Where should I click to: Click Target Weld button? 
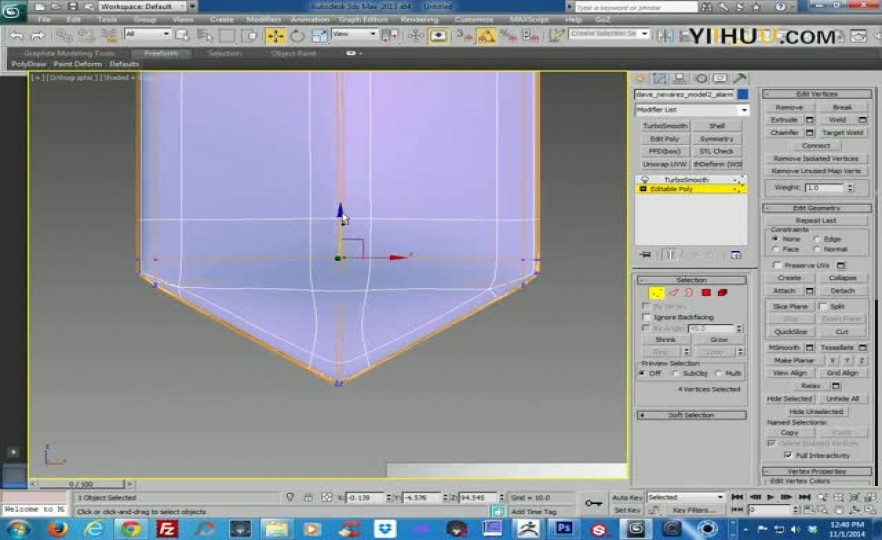pos(842,133)
